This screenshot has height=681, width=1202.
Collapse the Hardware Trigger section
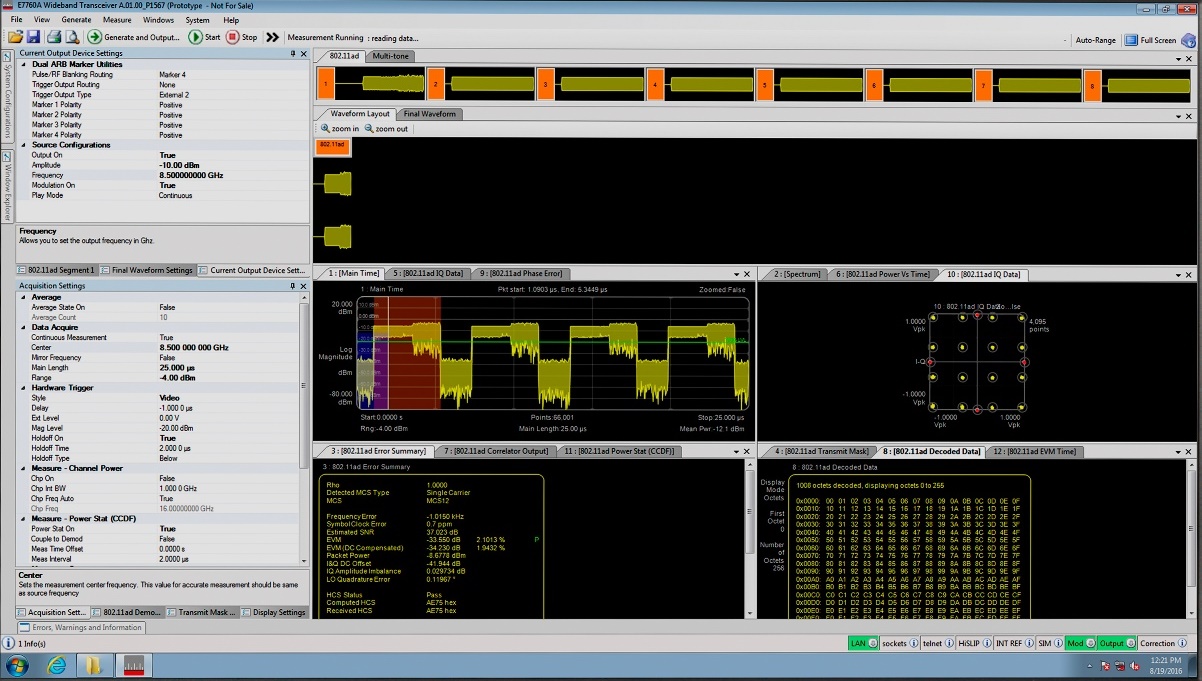pyautogui.click(x=24, y=388)
